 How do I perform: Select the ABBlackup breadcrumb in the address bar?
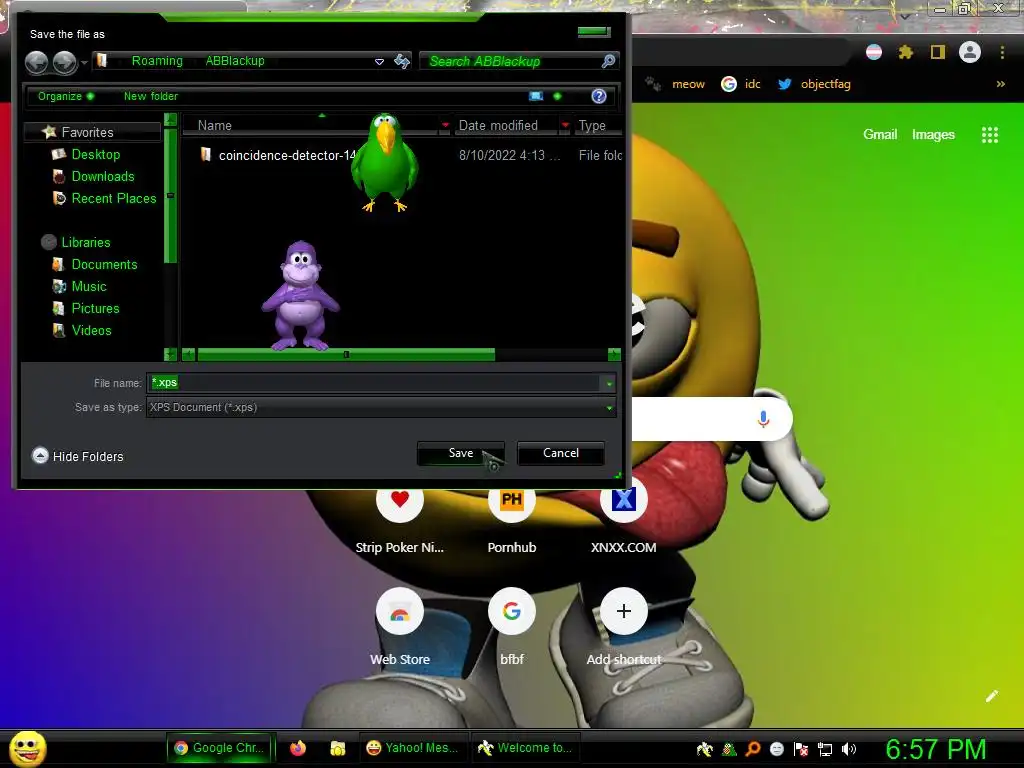click(235, 61)
